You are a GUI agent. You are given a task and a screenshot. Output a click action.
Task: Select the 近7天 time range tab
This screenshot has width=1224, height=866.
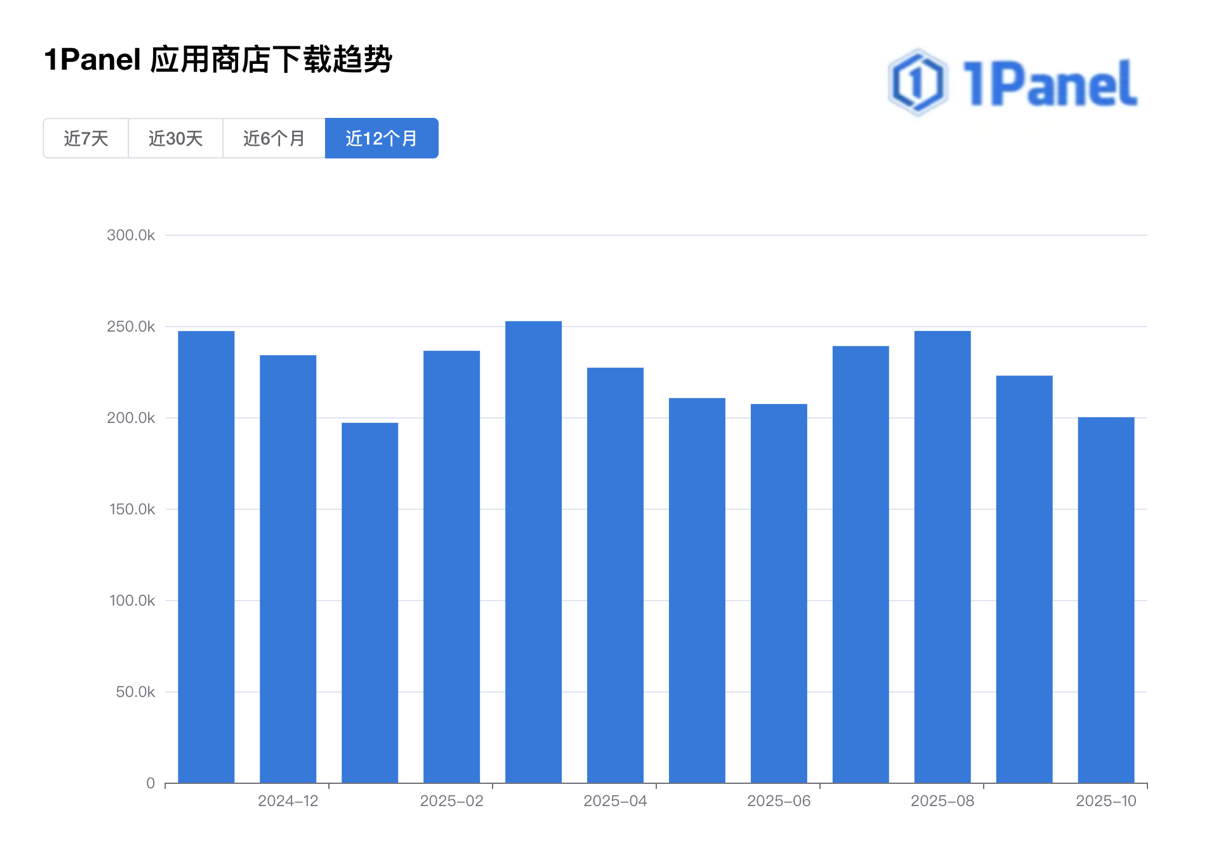pyautogui.click(x=85, y=138)
